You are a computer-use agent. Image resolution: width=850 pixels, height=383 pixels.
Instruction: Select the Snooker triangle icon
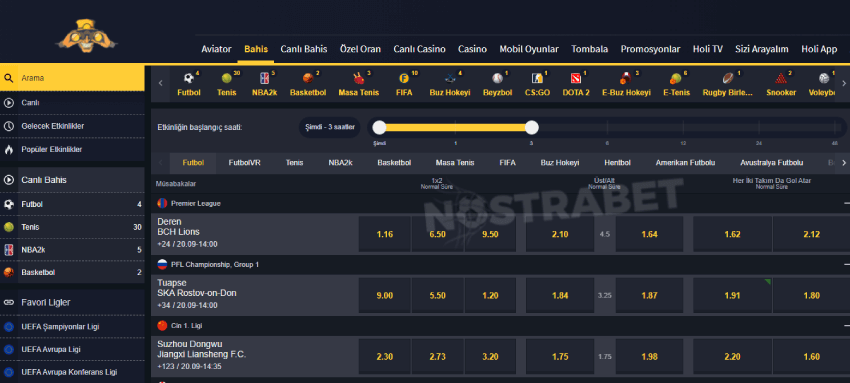coord(780,79)
